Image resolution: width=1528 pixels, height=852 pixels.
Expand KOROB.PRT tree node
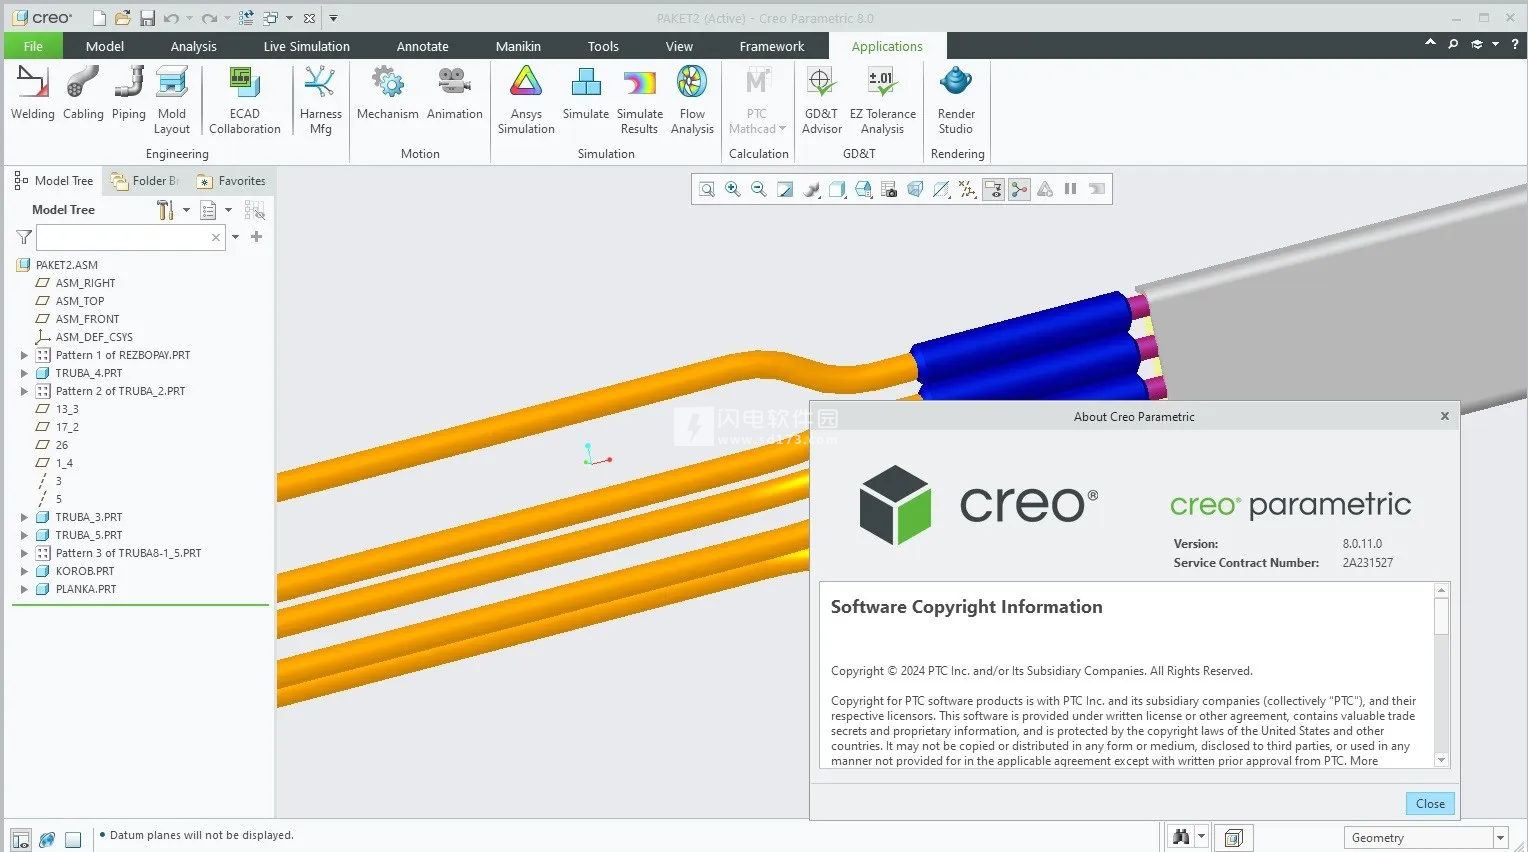[x=24, y=571]
